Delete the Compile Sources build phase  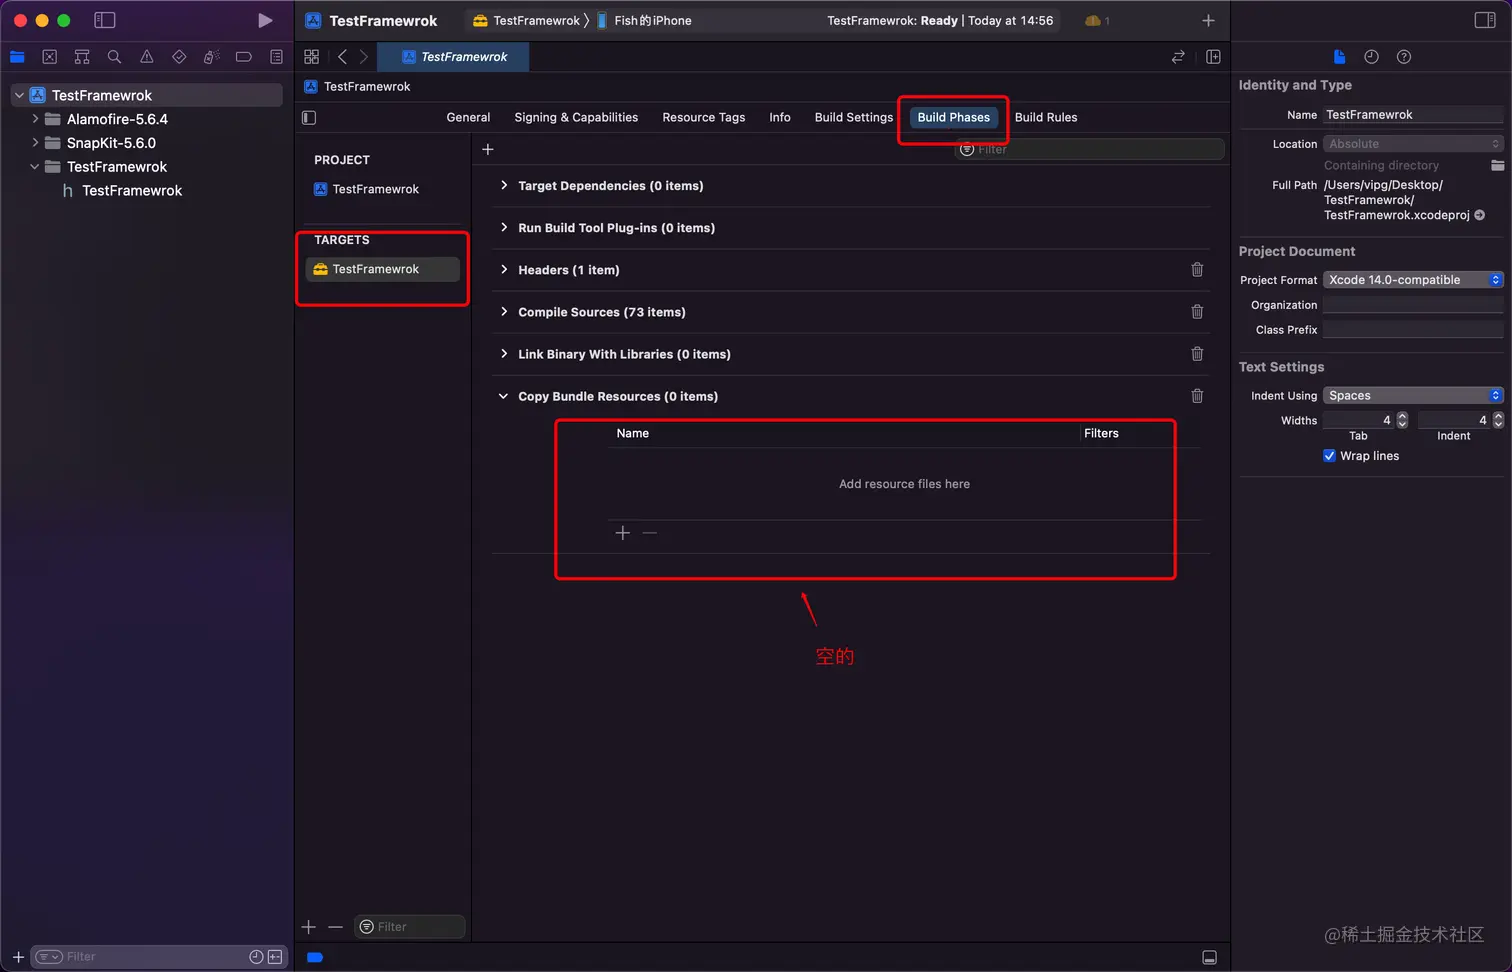(x=1197, y=312)
